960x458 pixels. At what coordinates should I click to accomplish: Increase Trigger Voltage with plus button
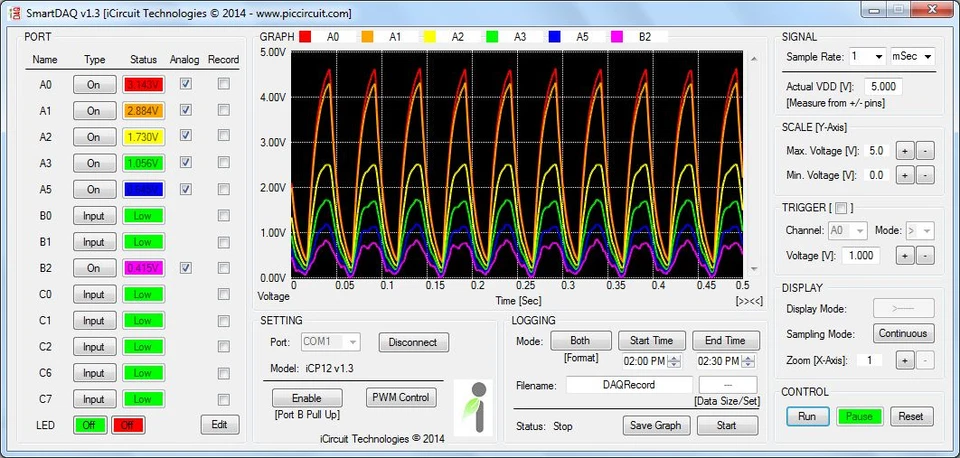(x=904, y=255)
